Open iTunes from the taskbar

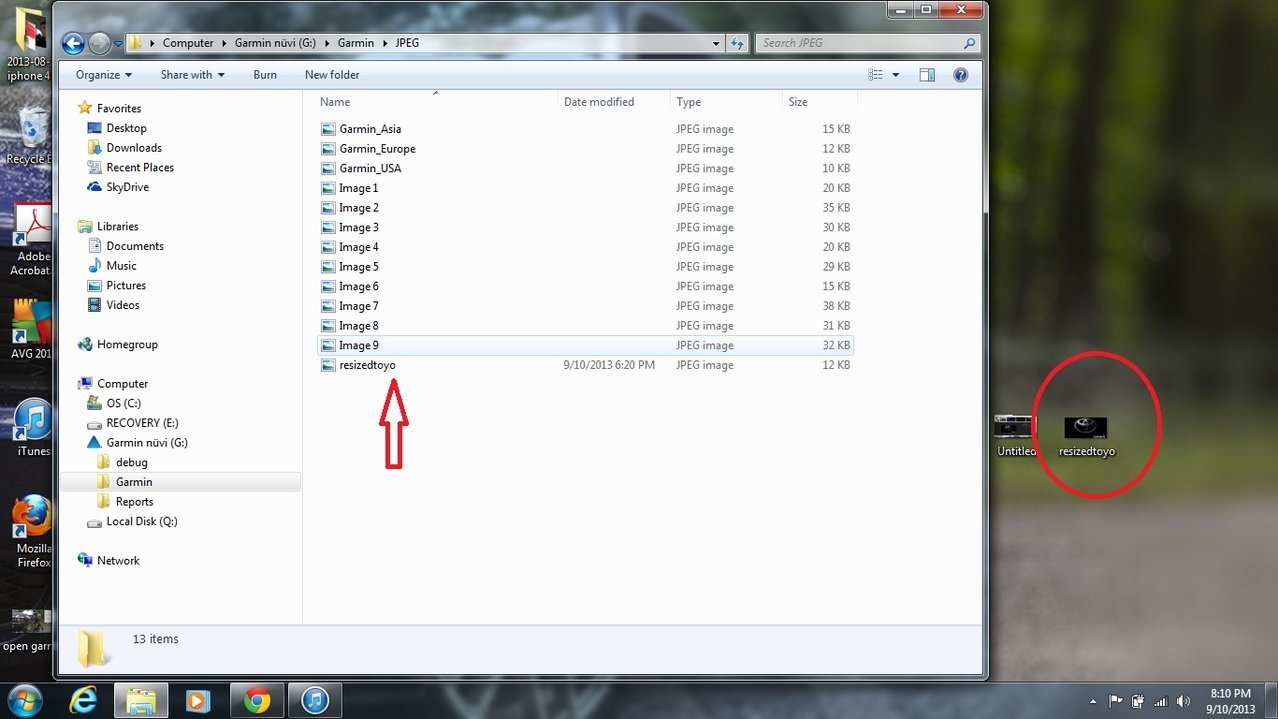(316, 701)
